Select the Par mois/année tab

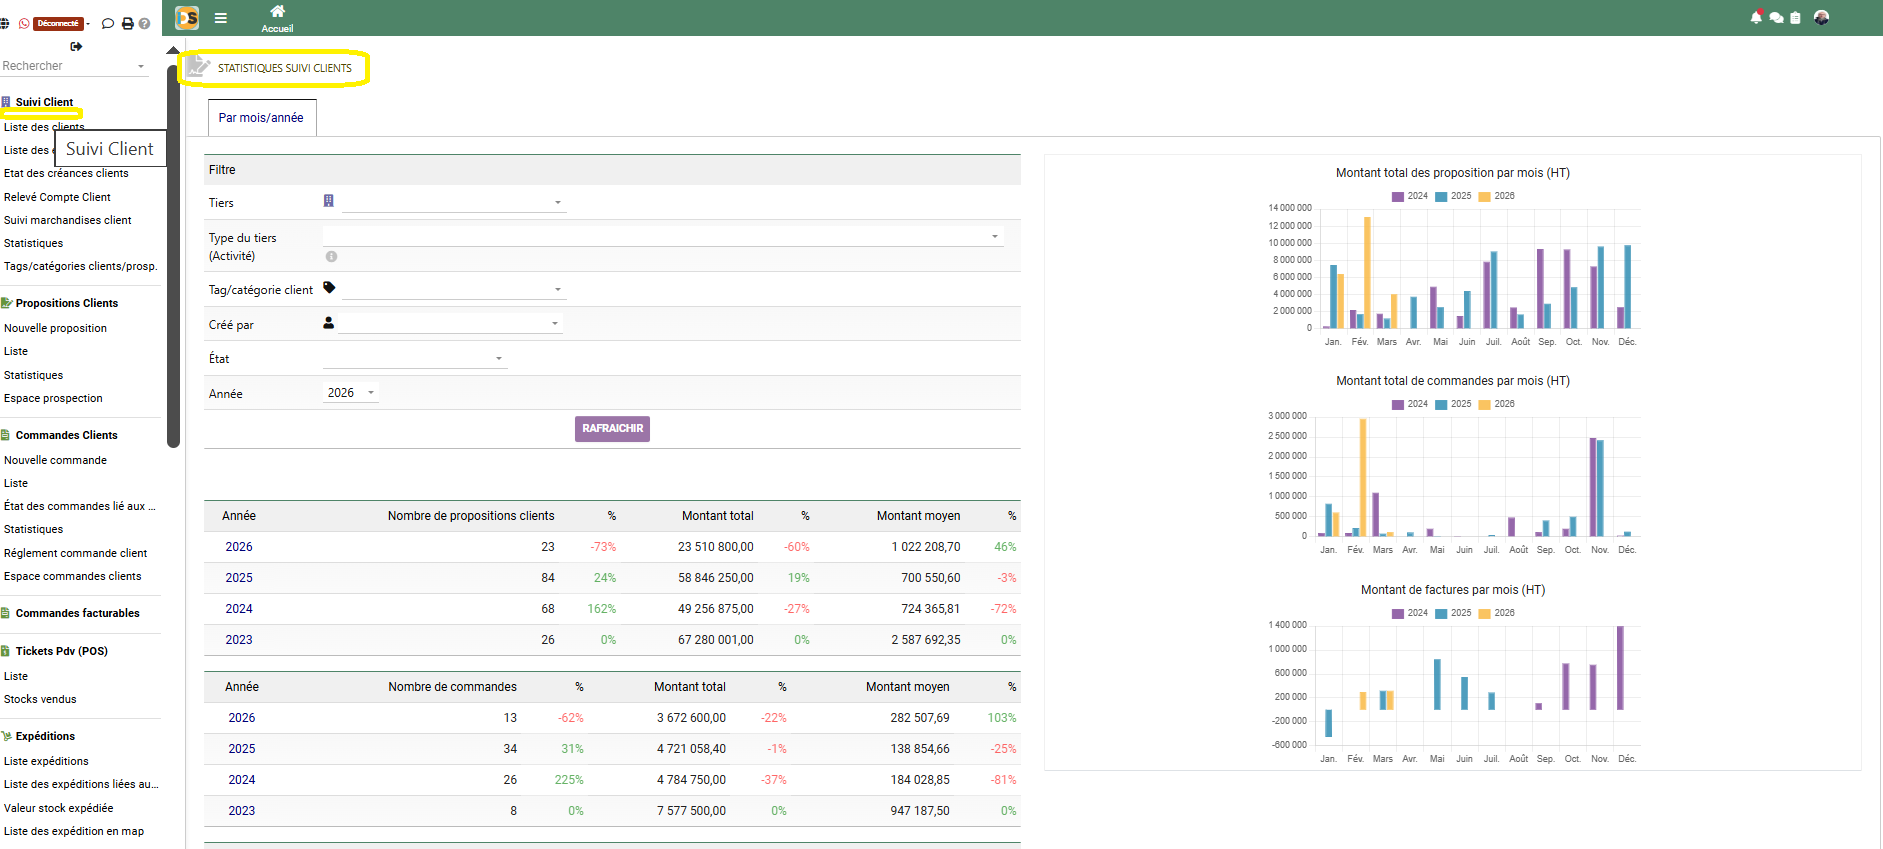[261, 118]
